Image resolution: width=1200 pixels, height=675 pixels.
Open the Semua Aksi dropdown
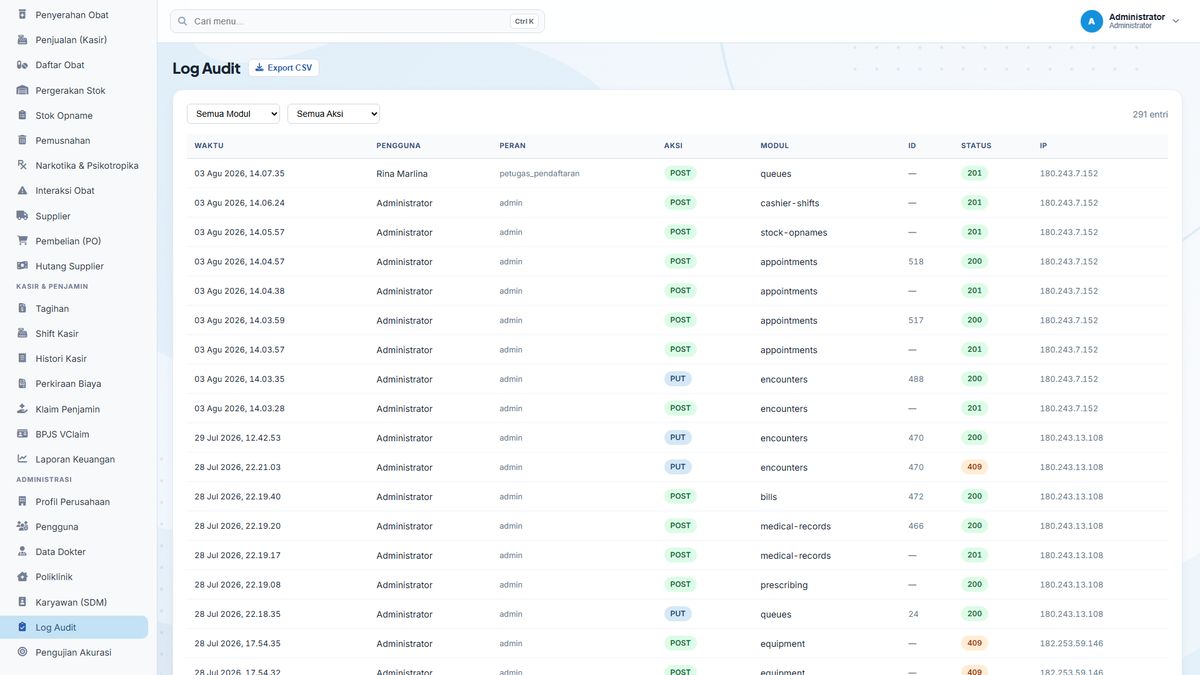tap(333, 114)
